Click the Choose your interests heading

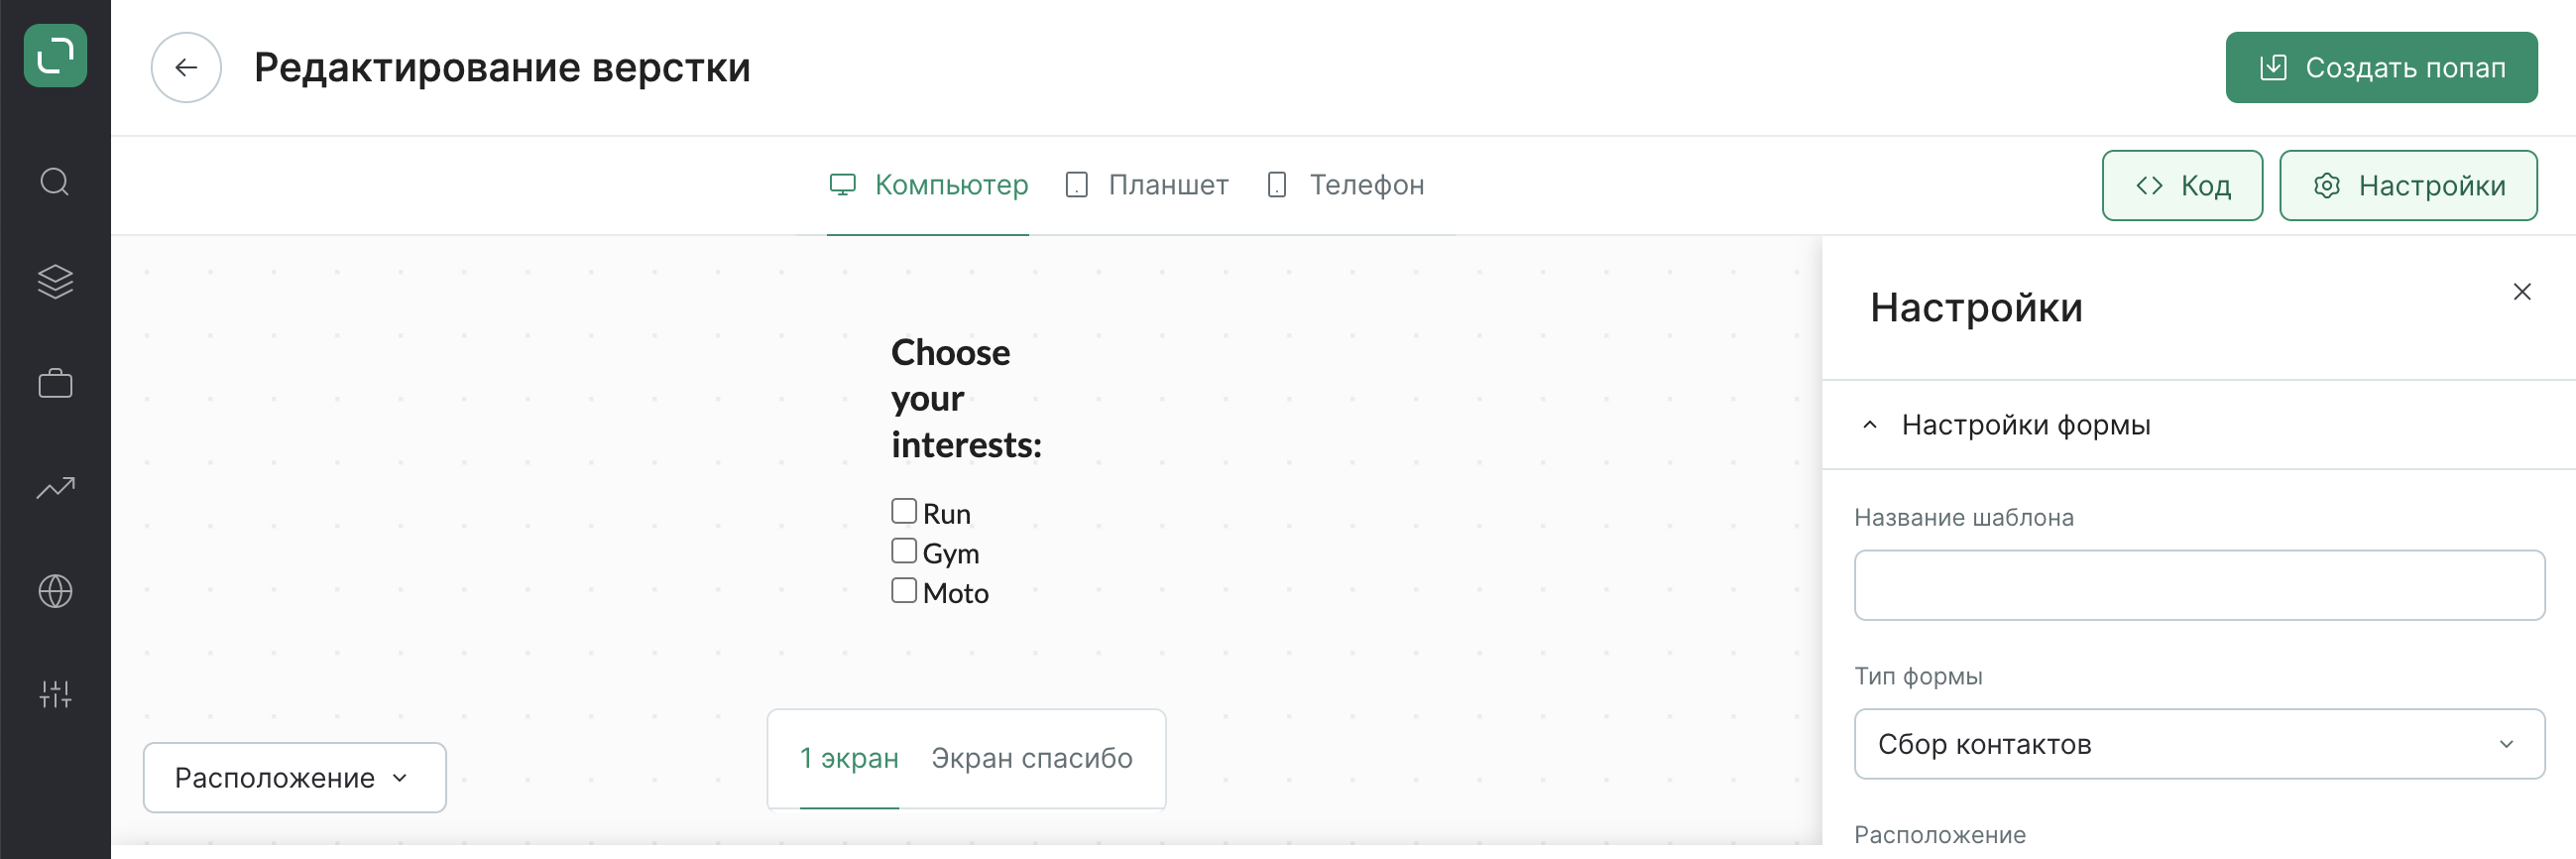966,398
